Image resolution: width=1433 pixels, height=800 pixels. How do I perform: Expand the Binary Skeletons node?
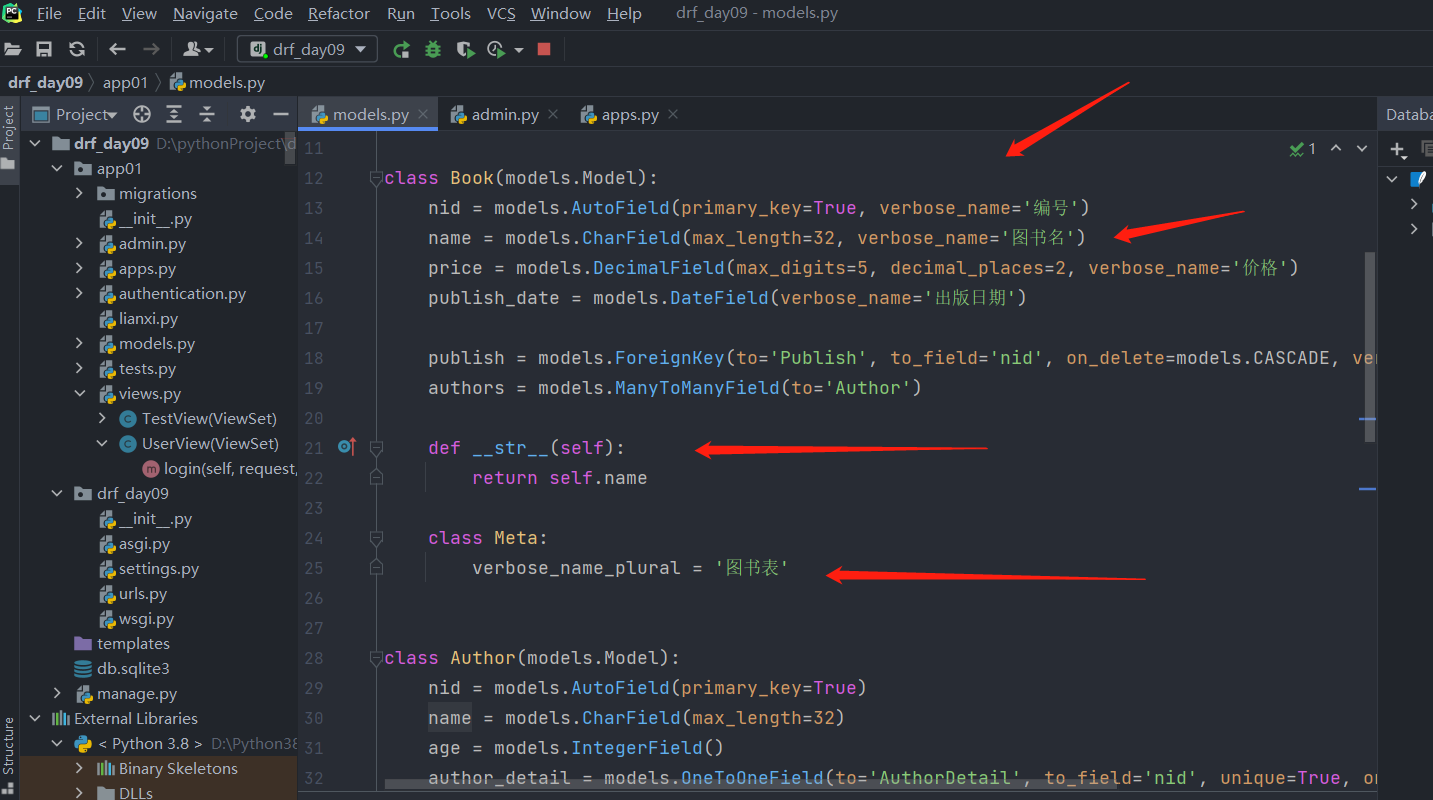pos(80,768)
